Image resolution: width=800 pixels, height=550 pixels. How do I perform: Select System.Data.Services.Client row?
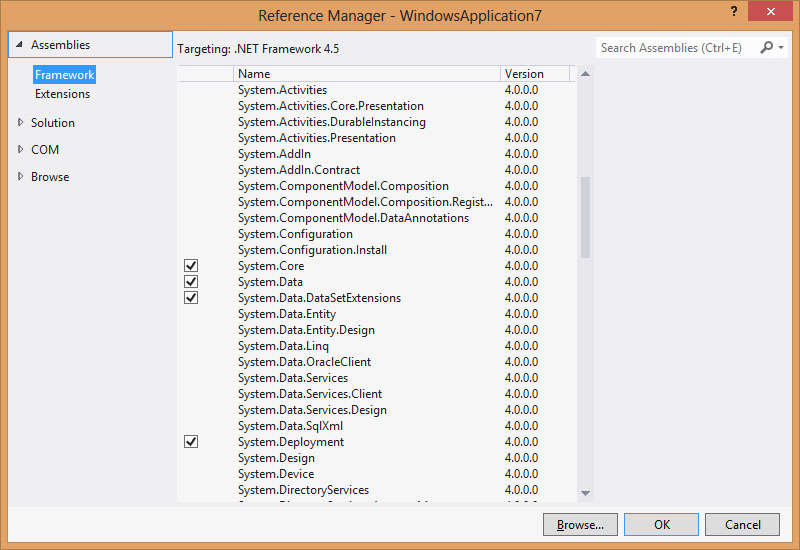pyautogui.click(x=377, y=394)
